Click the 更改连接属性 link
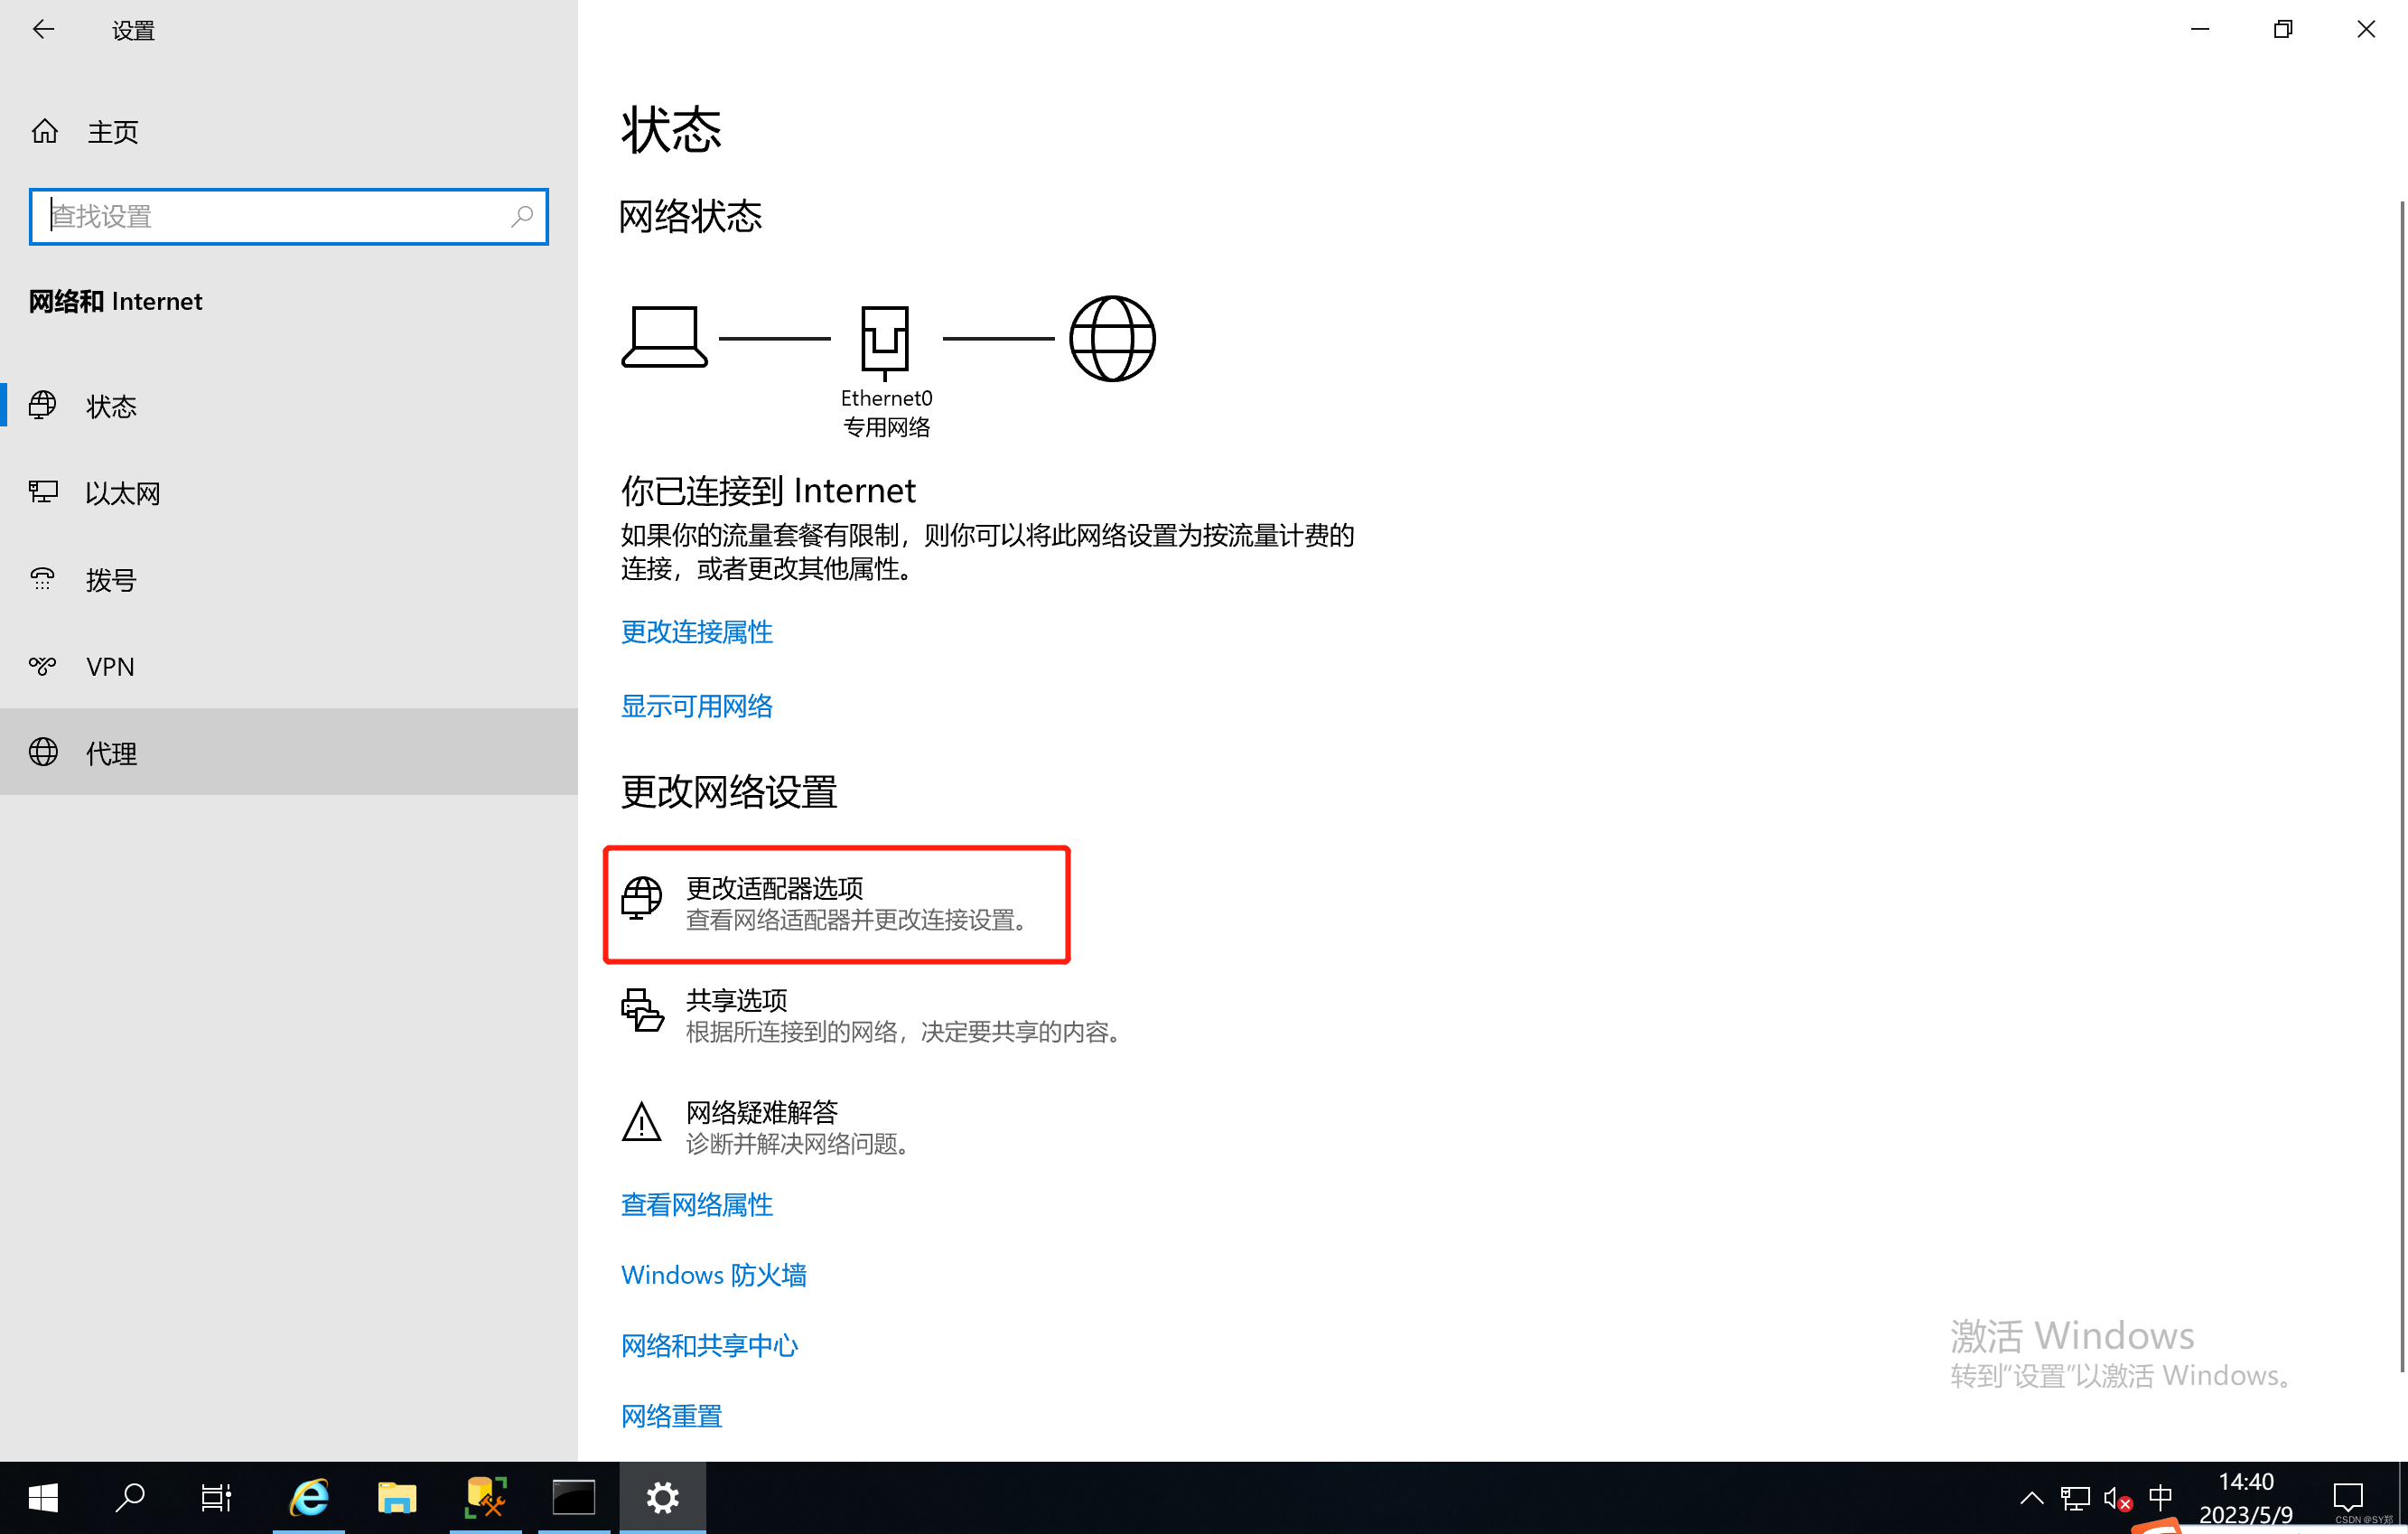Image resolution: width=2408 pixels, height=1534 pixels. pos(697,632)
